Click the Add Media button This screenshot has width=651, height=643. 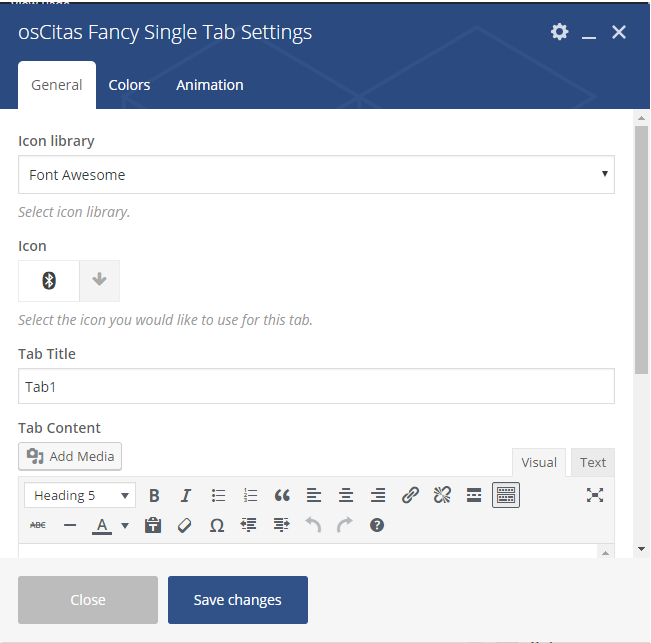pyautogui.click(x=70, y=456)
